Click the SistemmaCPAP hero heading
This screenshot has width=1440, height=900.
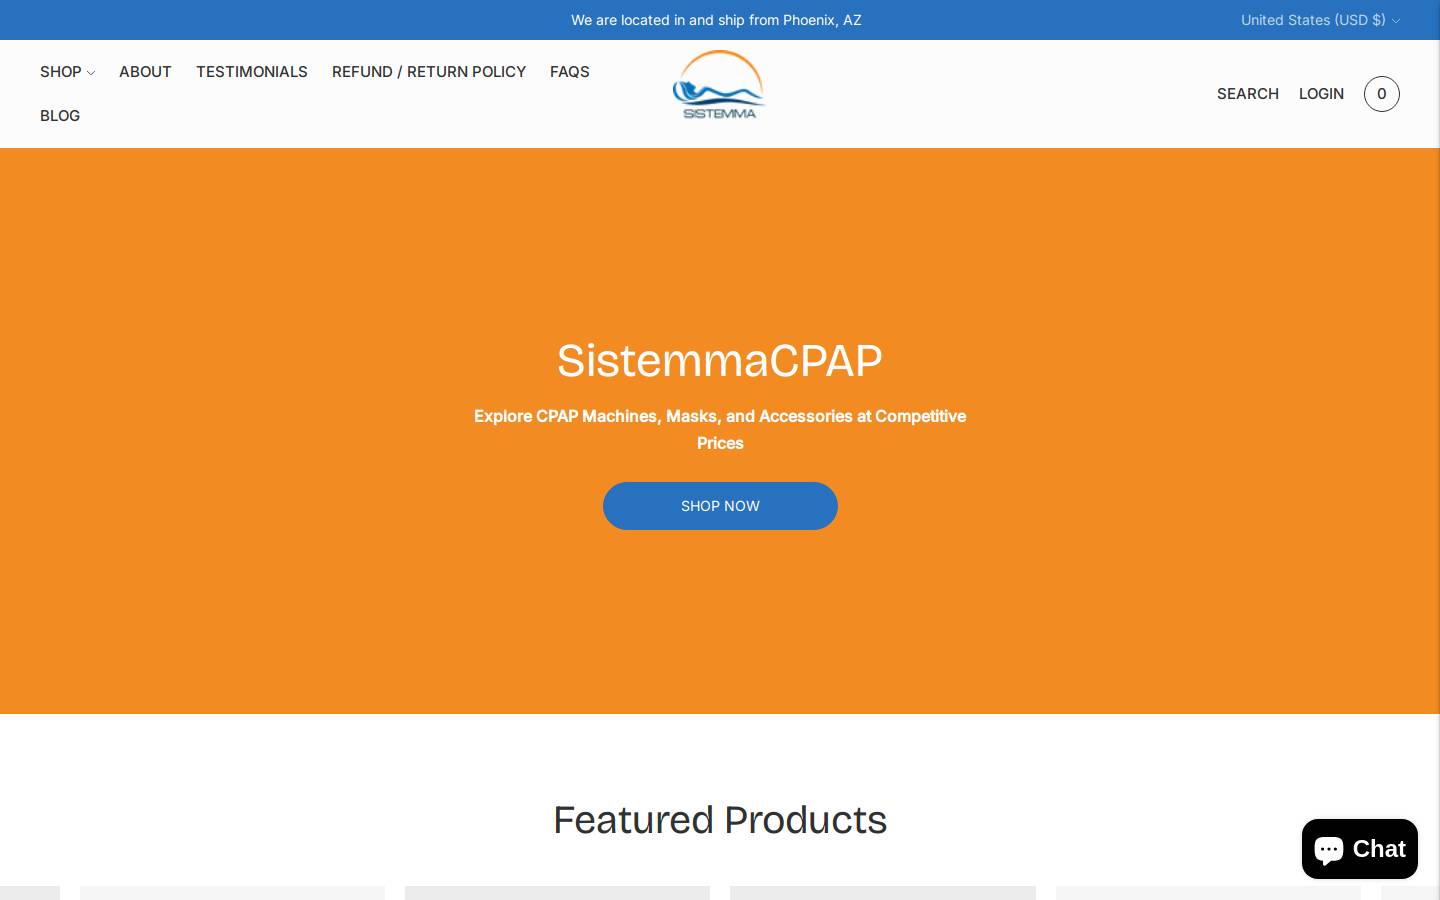coord(720,361)
